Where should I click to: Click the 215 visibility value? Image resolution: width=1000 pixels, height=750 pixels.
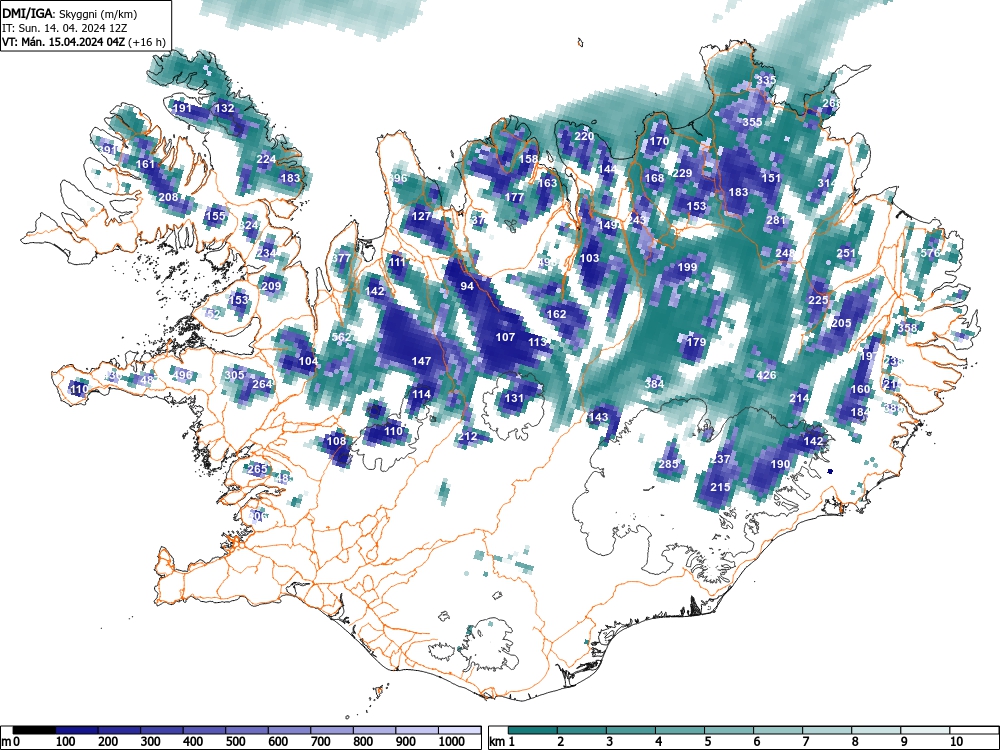pyautogui.click(x=720, y=487)
